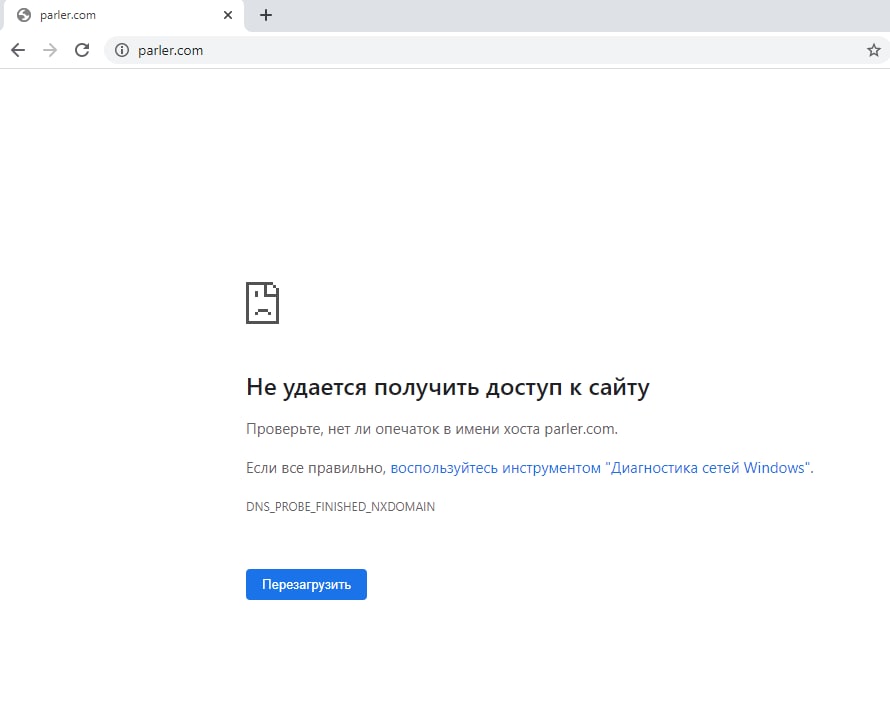The height and width of the screenshot is (717, 890).
Task: Click heading Не удается получить доступ к сайту
Action: point(447,388)
